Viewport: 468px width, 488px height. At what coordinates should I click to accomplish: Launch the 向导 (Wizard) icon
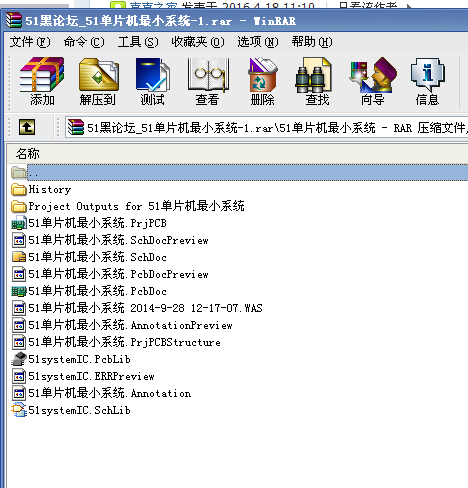[373, 81]
